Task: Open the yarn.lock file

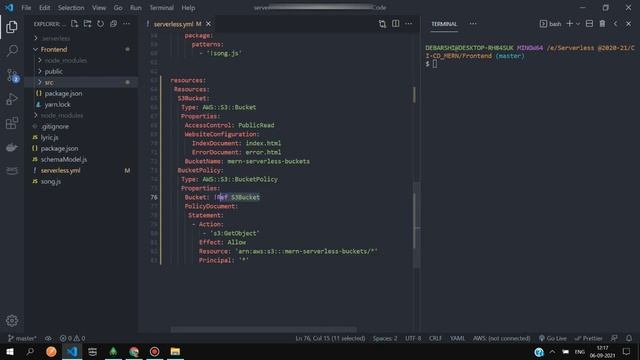Action: click(81, 104)
